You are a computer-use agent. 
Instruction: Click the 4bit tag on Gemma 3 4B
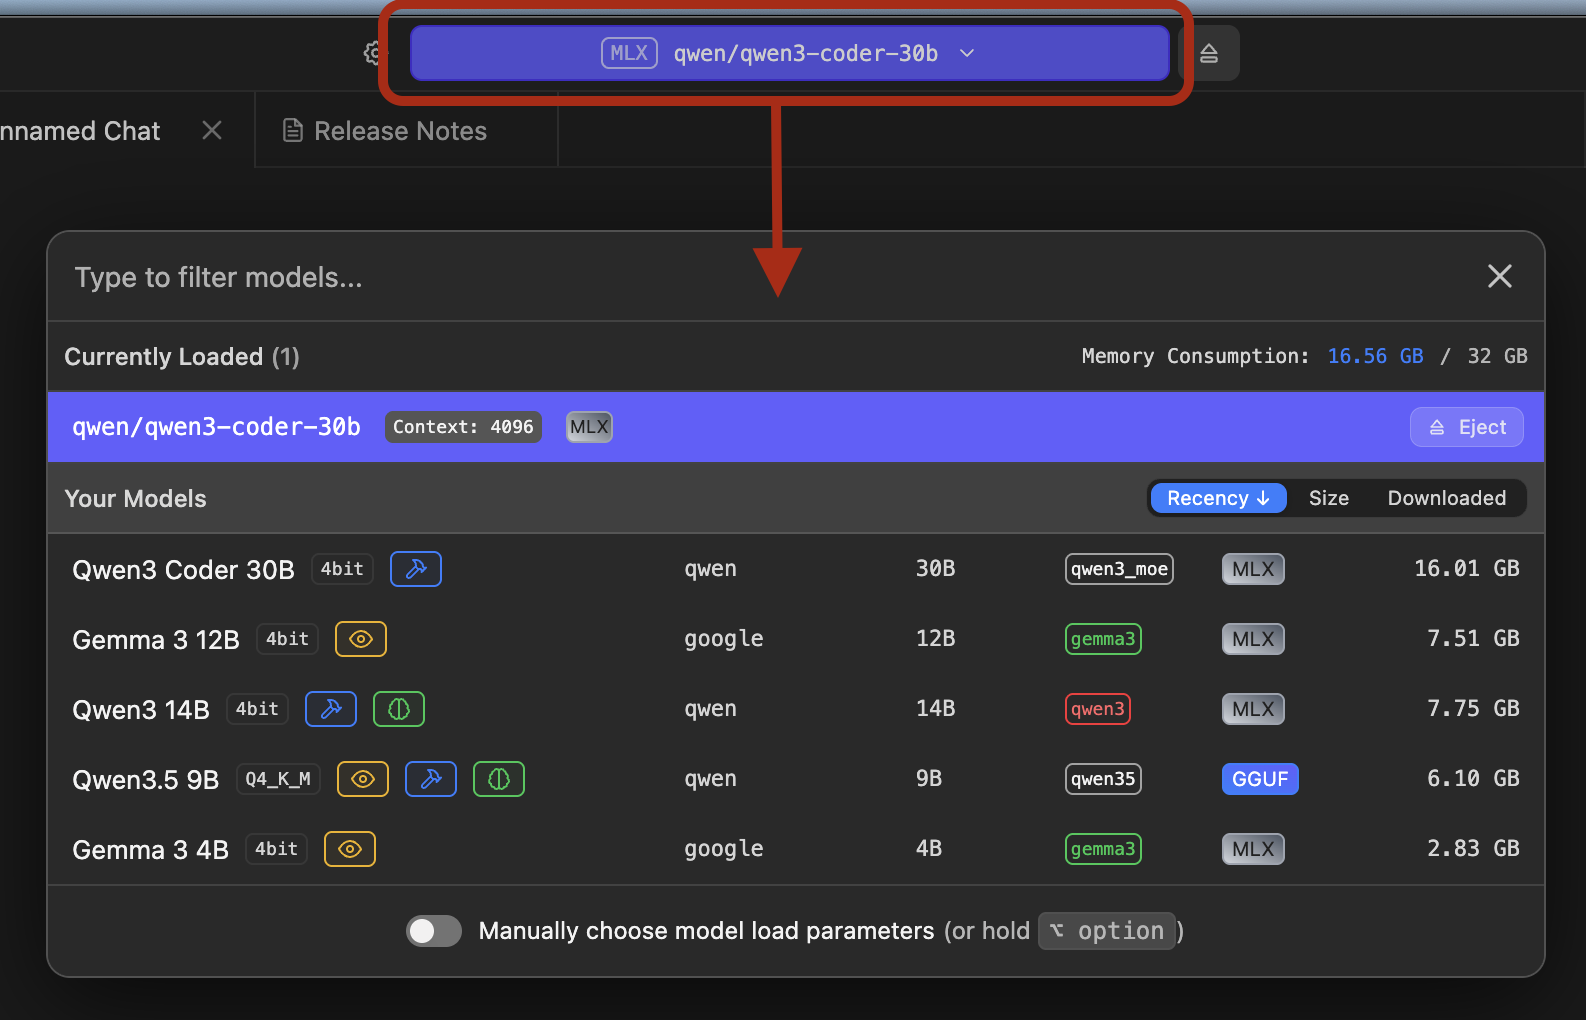click(276, 849)
